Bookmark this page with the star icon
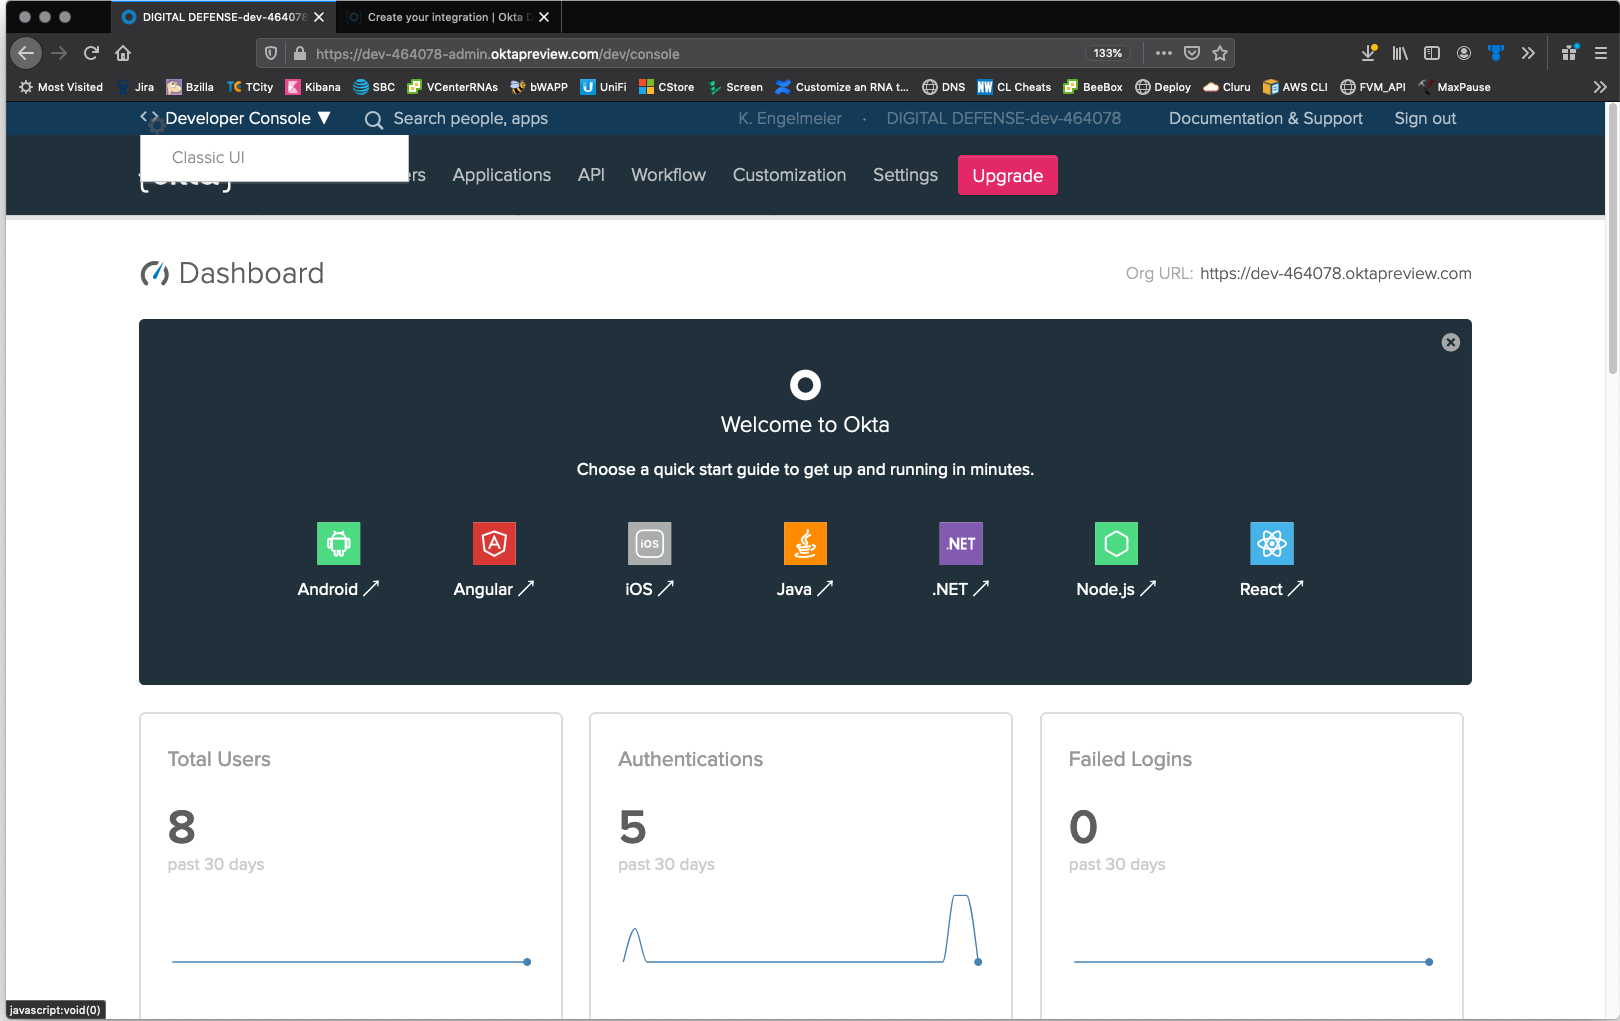The width and height of the screenshot is (1620, 1021). tap(1220, 54)
